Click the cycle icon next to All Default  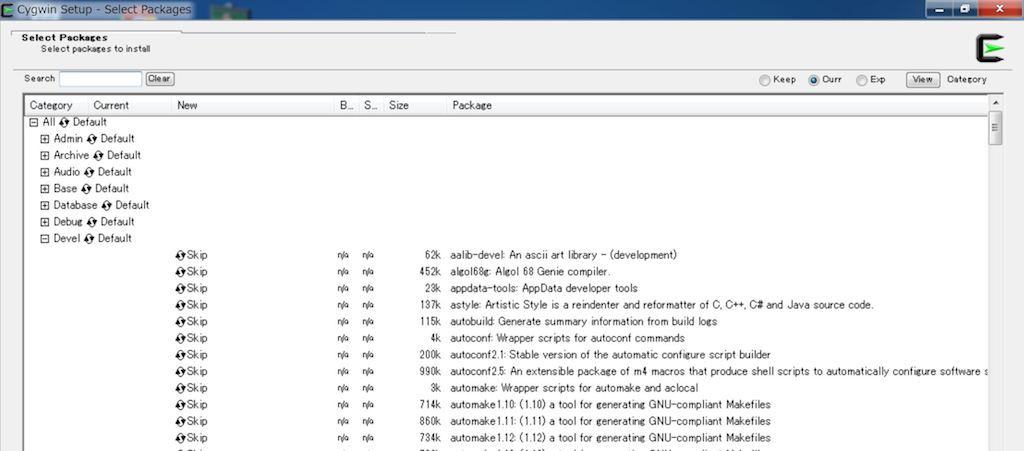tap(64, 122)
